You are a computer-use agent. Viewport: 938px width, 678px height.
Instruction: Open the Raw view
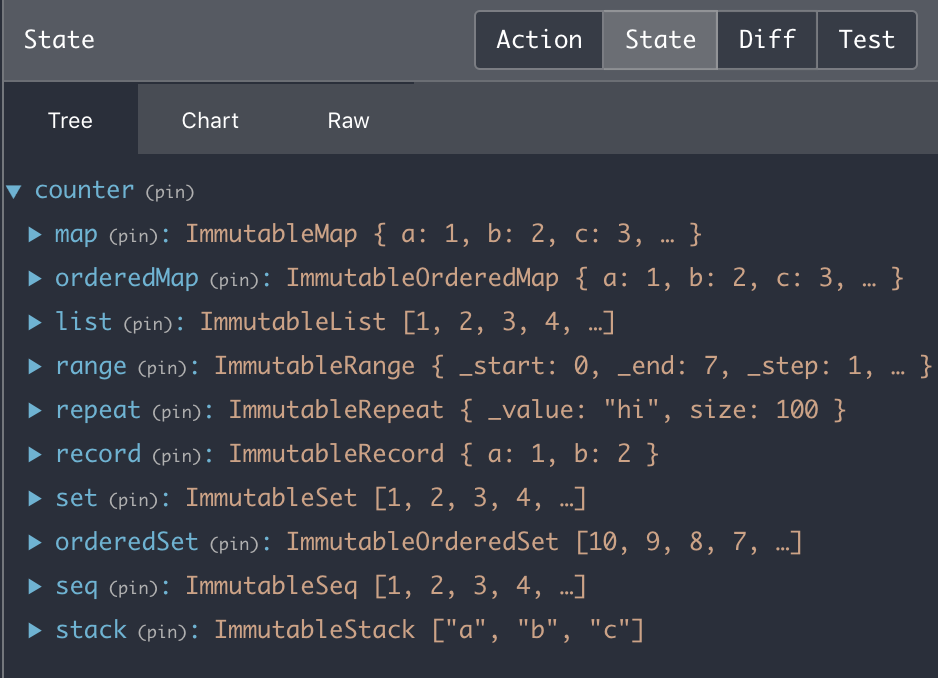(x=348, y=120)
